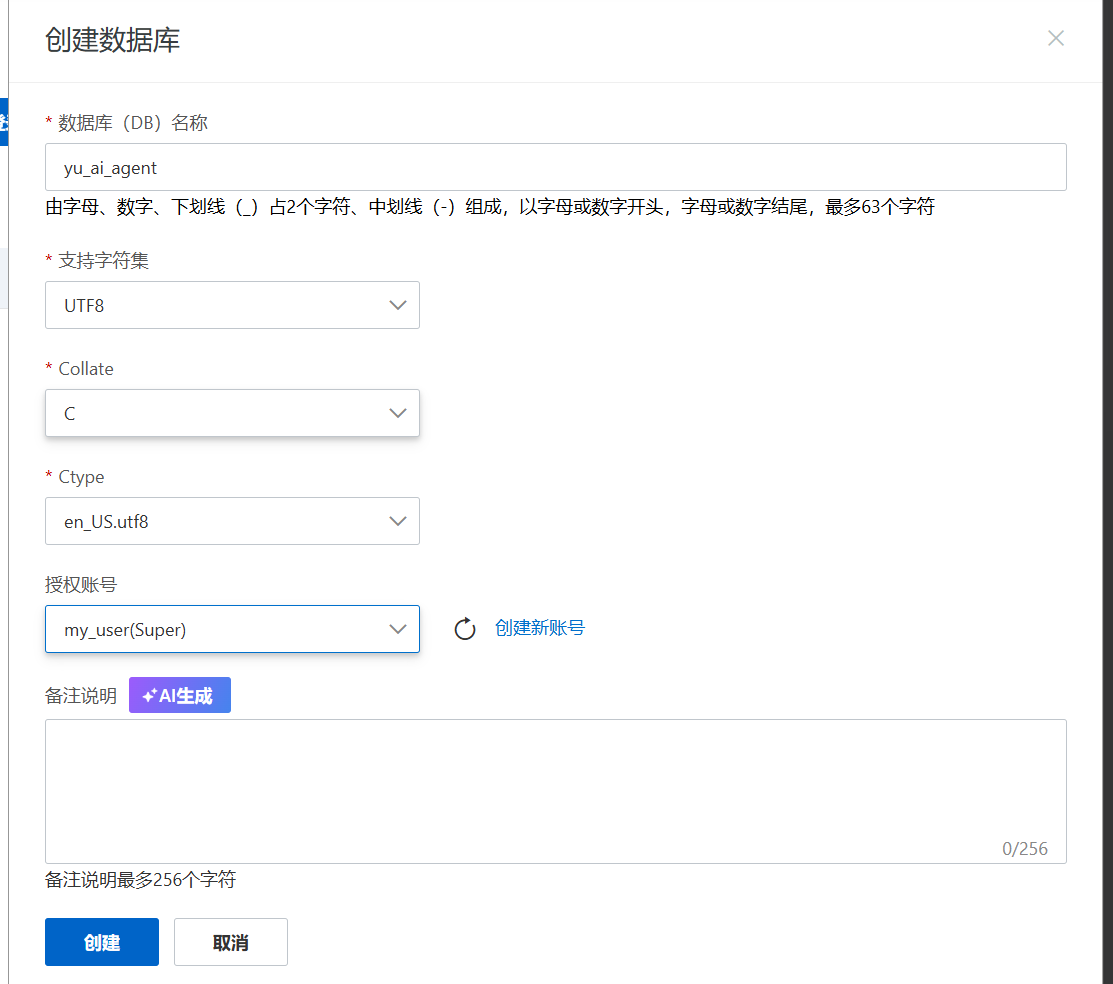Click the 创建新账号 link
Viewport: 1113px width, 984px height.
(x=539, y=628)
